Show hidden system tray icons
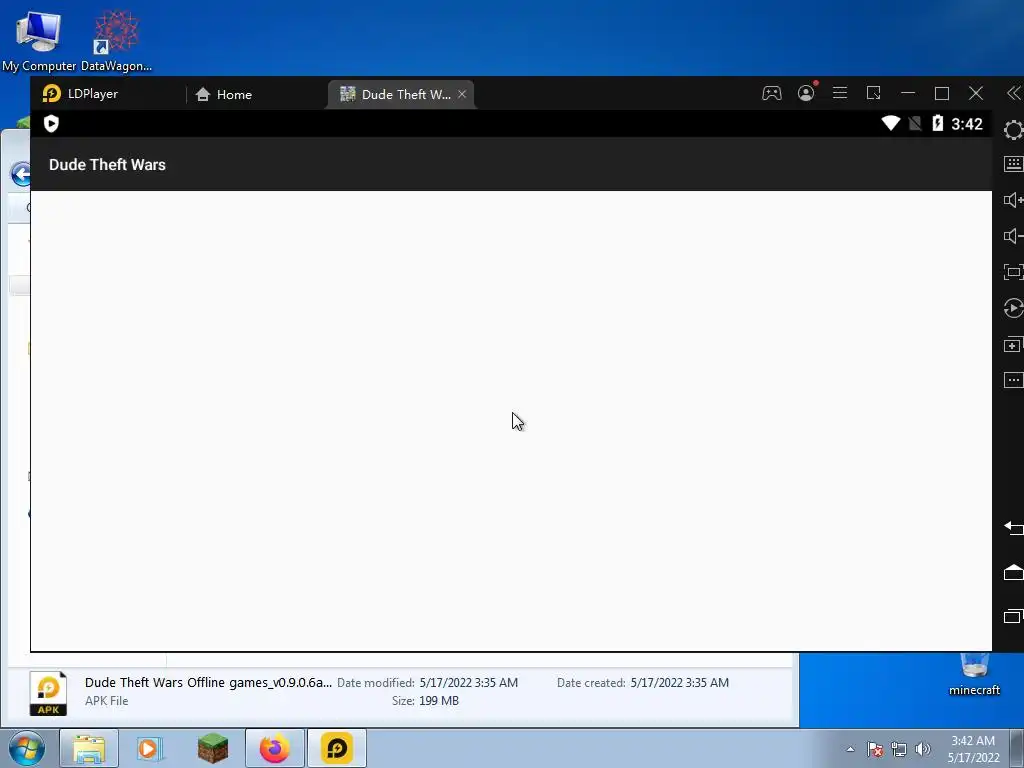This screenshot has width=1024, height=768. tap(850, 749)
